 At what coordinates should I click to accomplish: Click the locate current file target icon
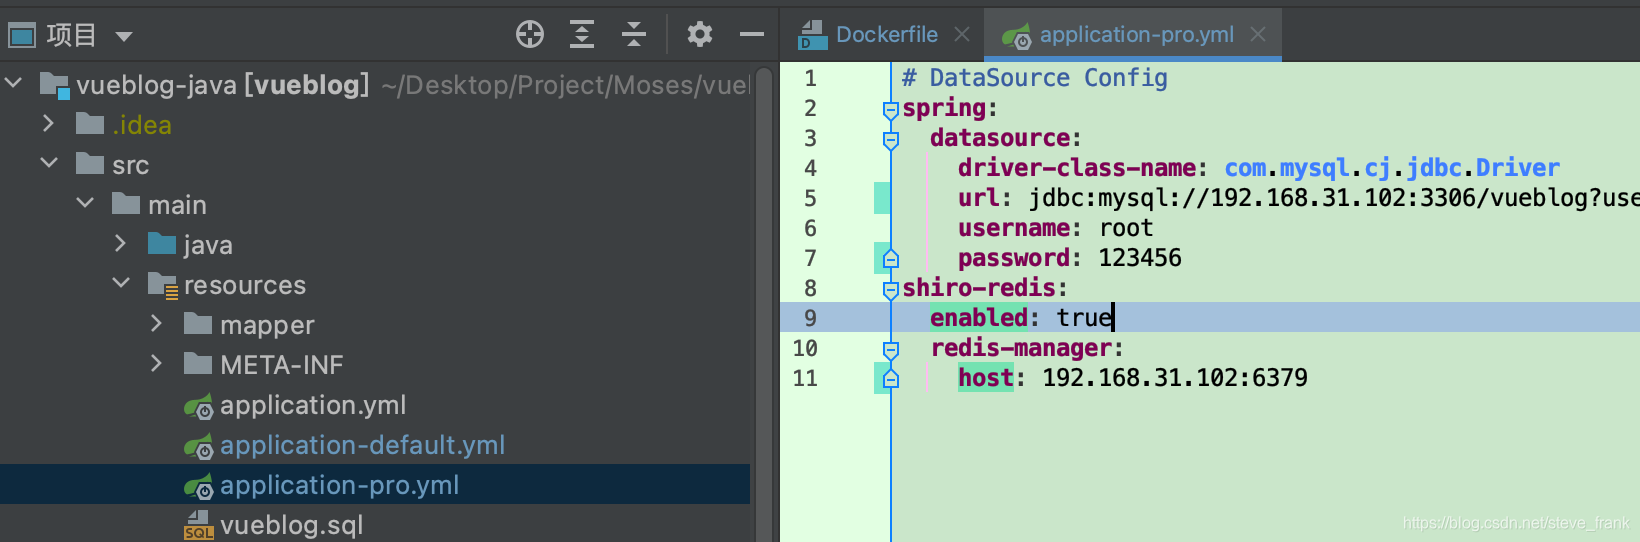click(x=530, y=35)
